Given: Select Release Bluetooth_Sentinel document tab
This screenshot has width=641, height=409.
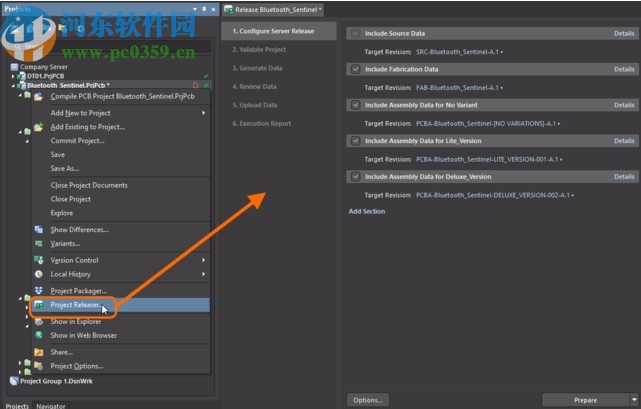Looking at the screenshot, I should click(273, 9).
